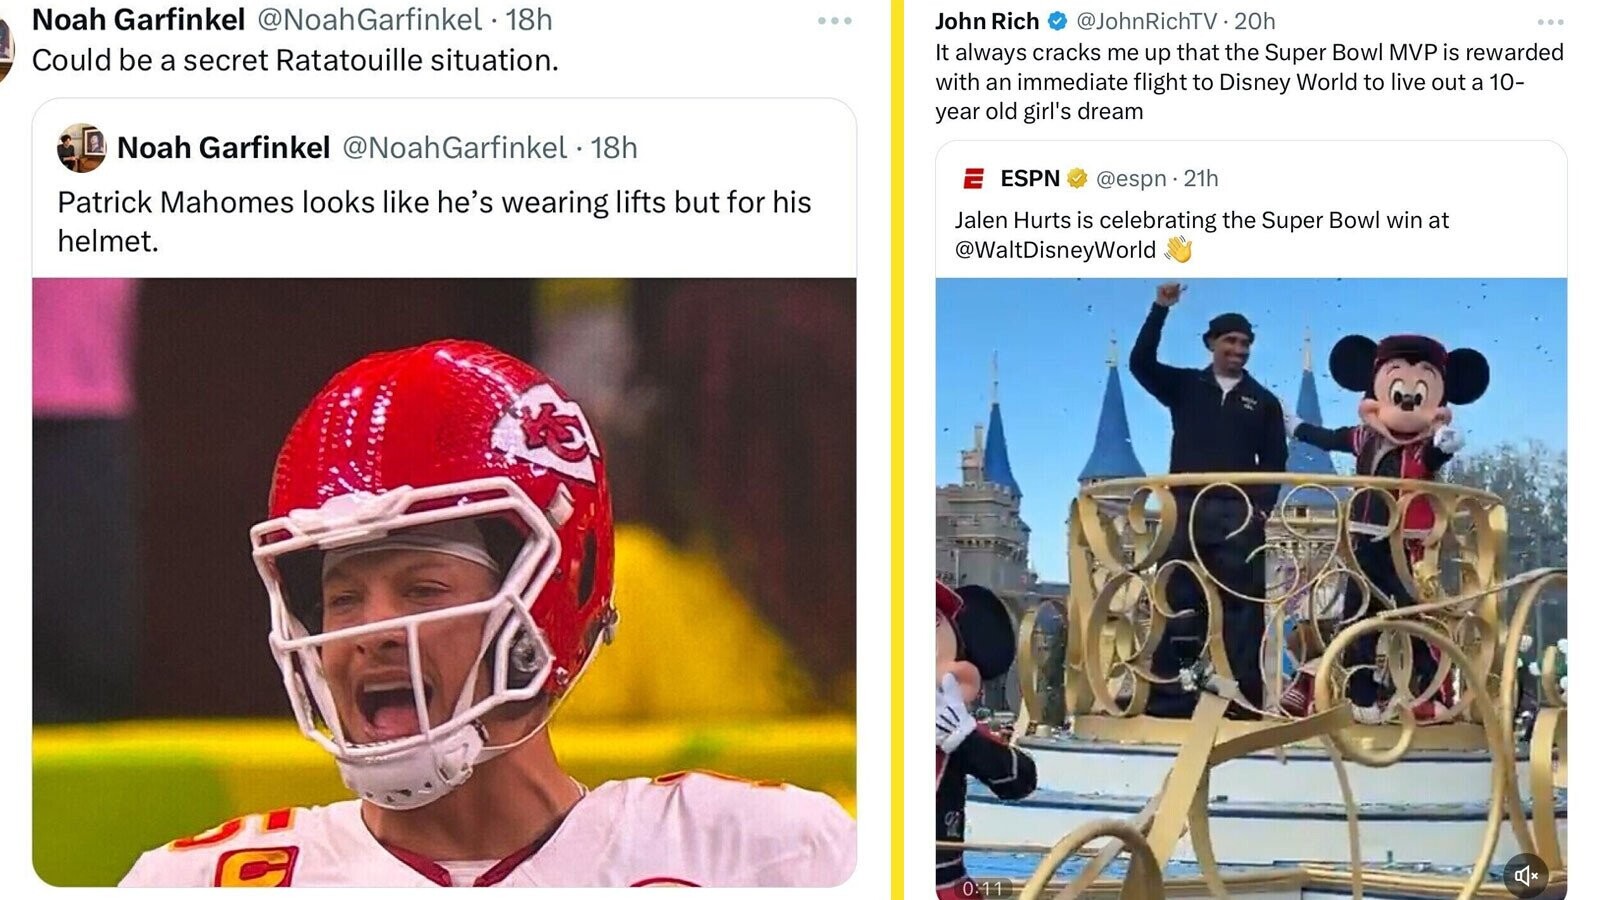The height and width of the screenshot is (900, 1600).
Task: Click the 21h timestamp on ESPN's tweet
Action: (x=1204, y=178)
